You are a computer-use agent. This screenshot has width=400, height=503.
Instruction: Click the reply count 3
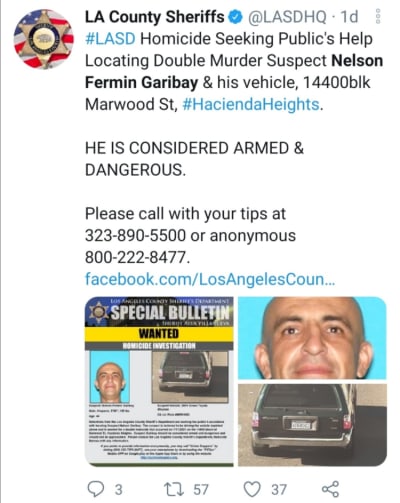(x=119, y=489)
